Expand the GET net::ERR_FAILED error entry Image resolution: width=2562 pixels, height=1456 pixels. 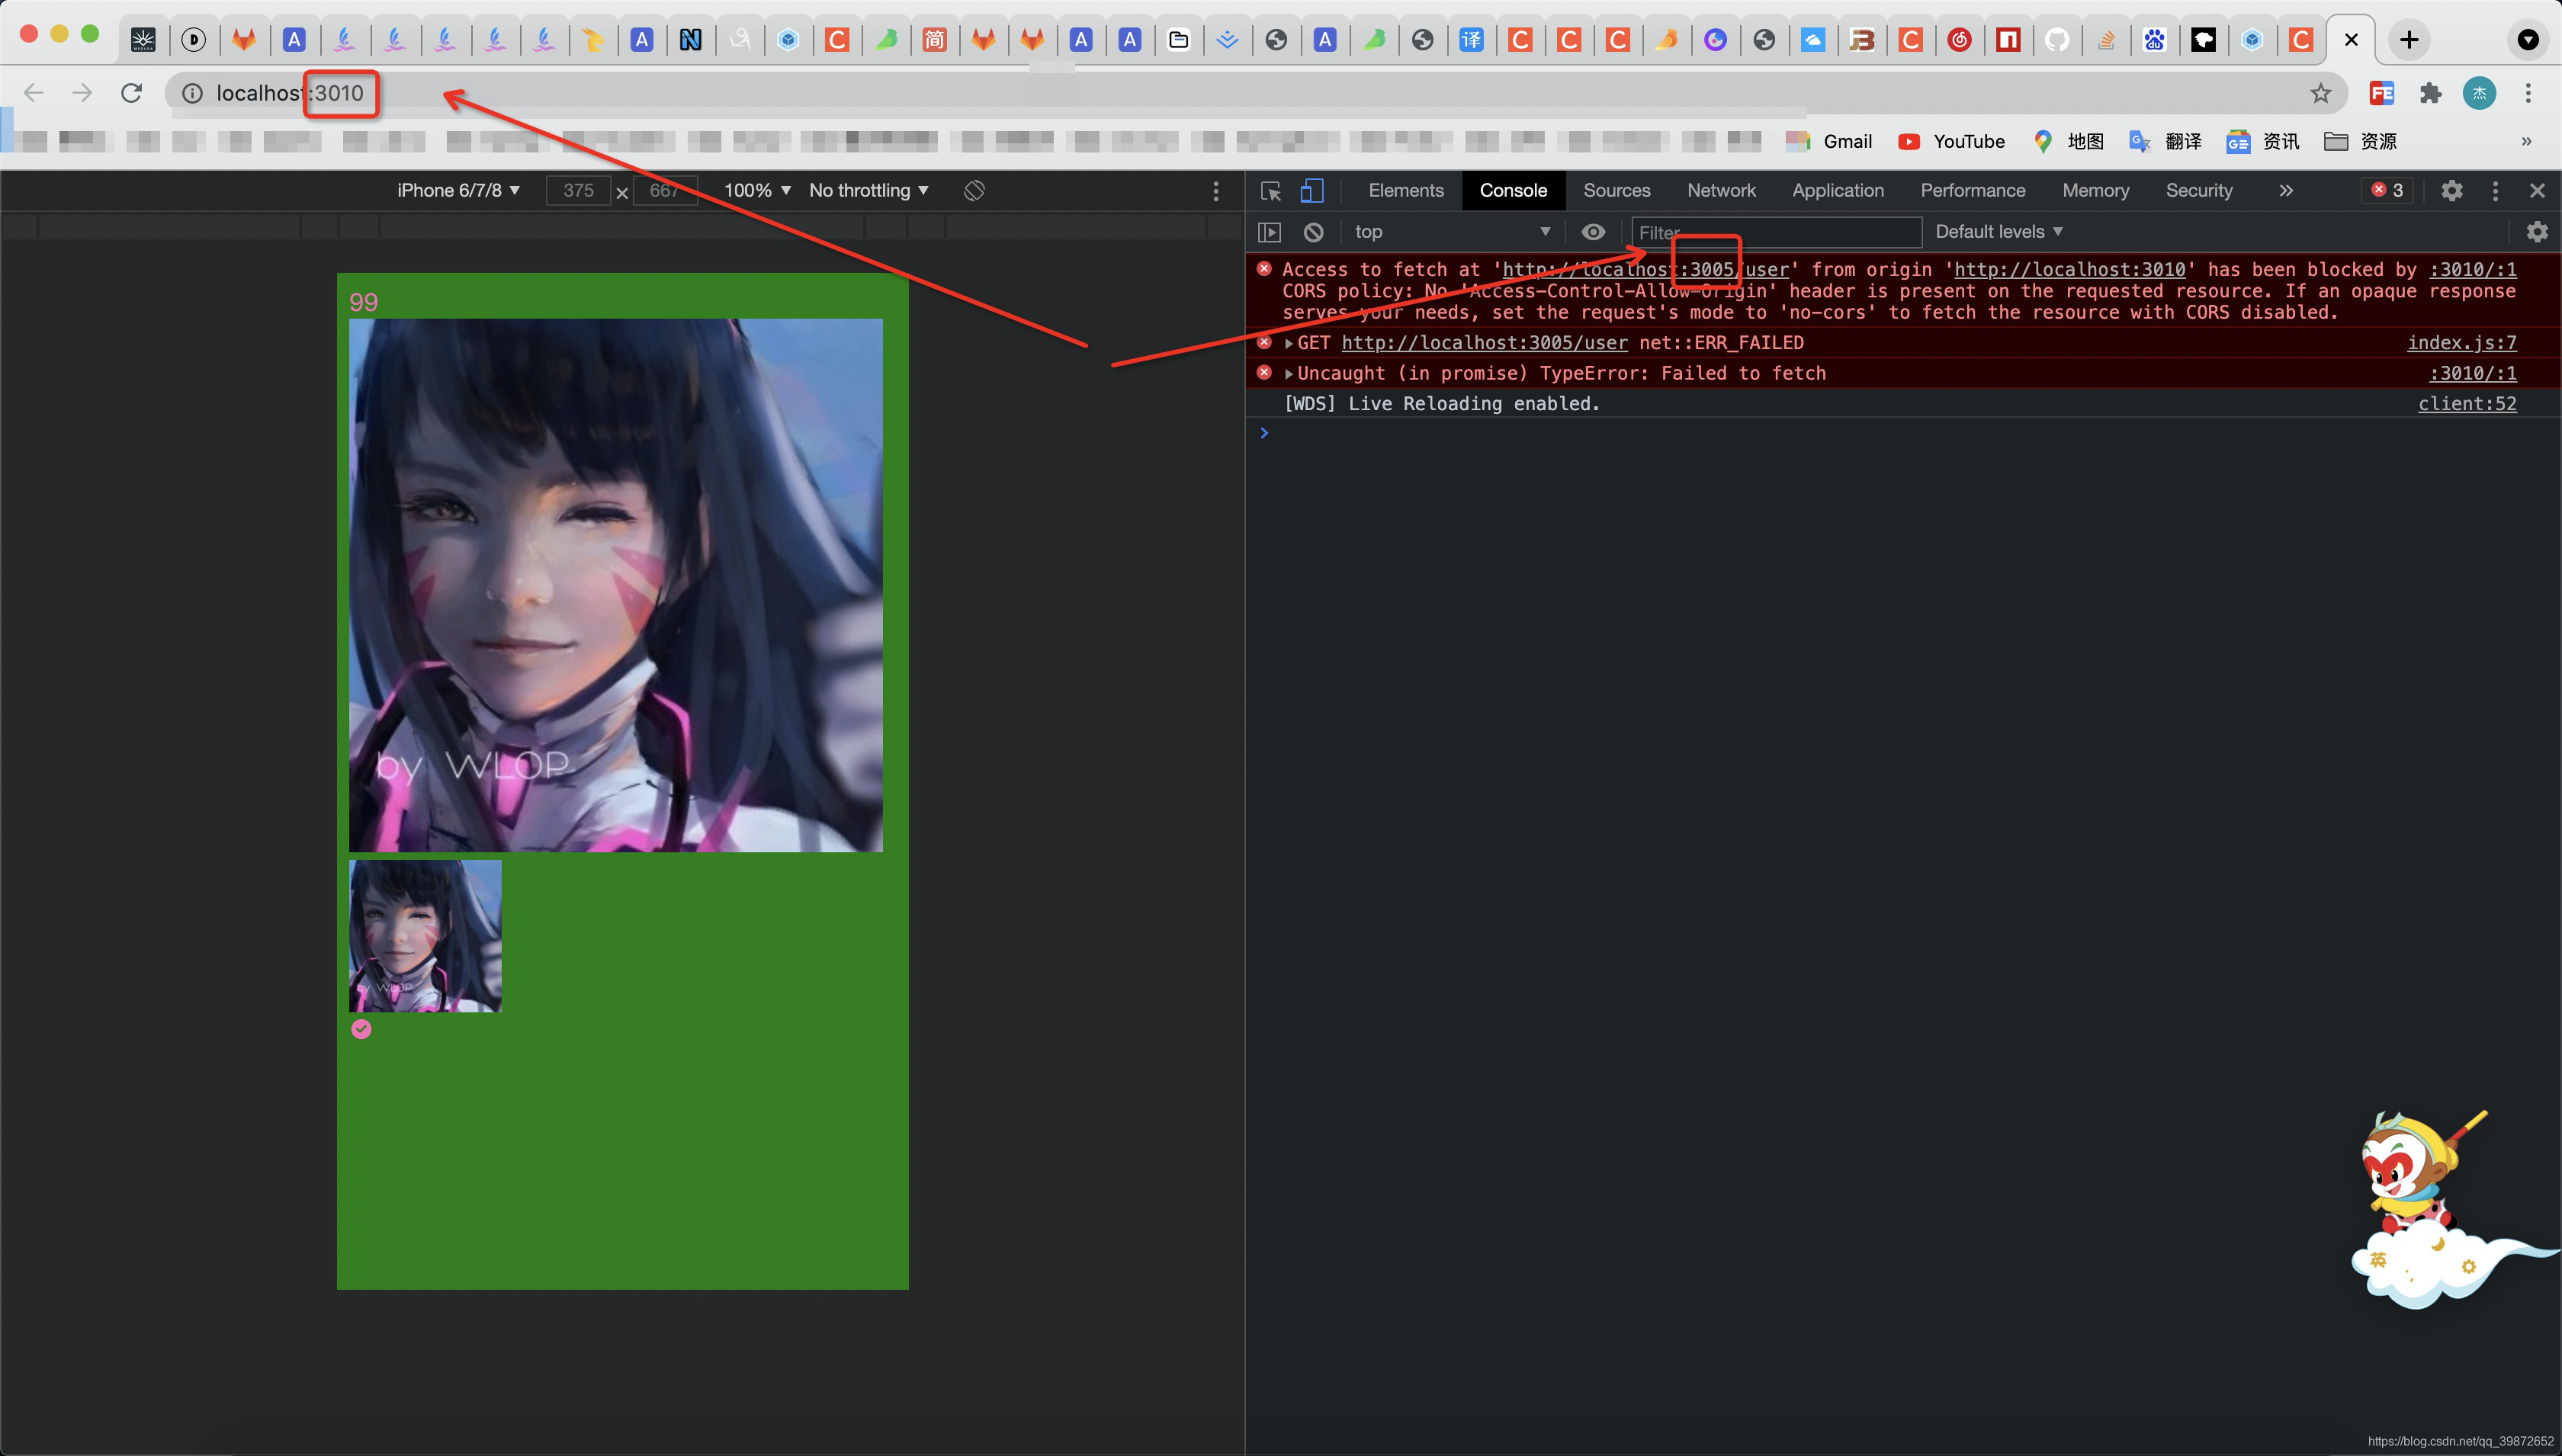1289,343
